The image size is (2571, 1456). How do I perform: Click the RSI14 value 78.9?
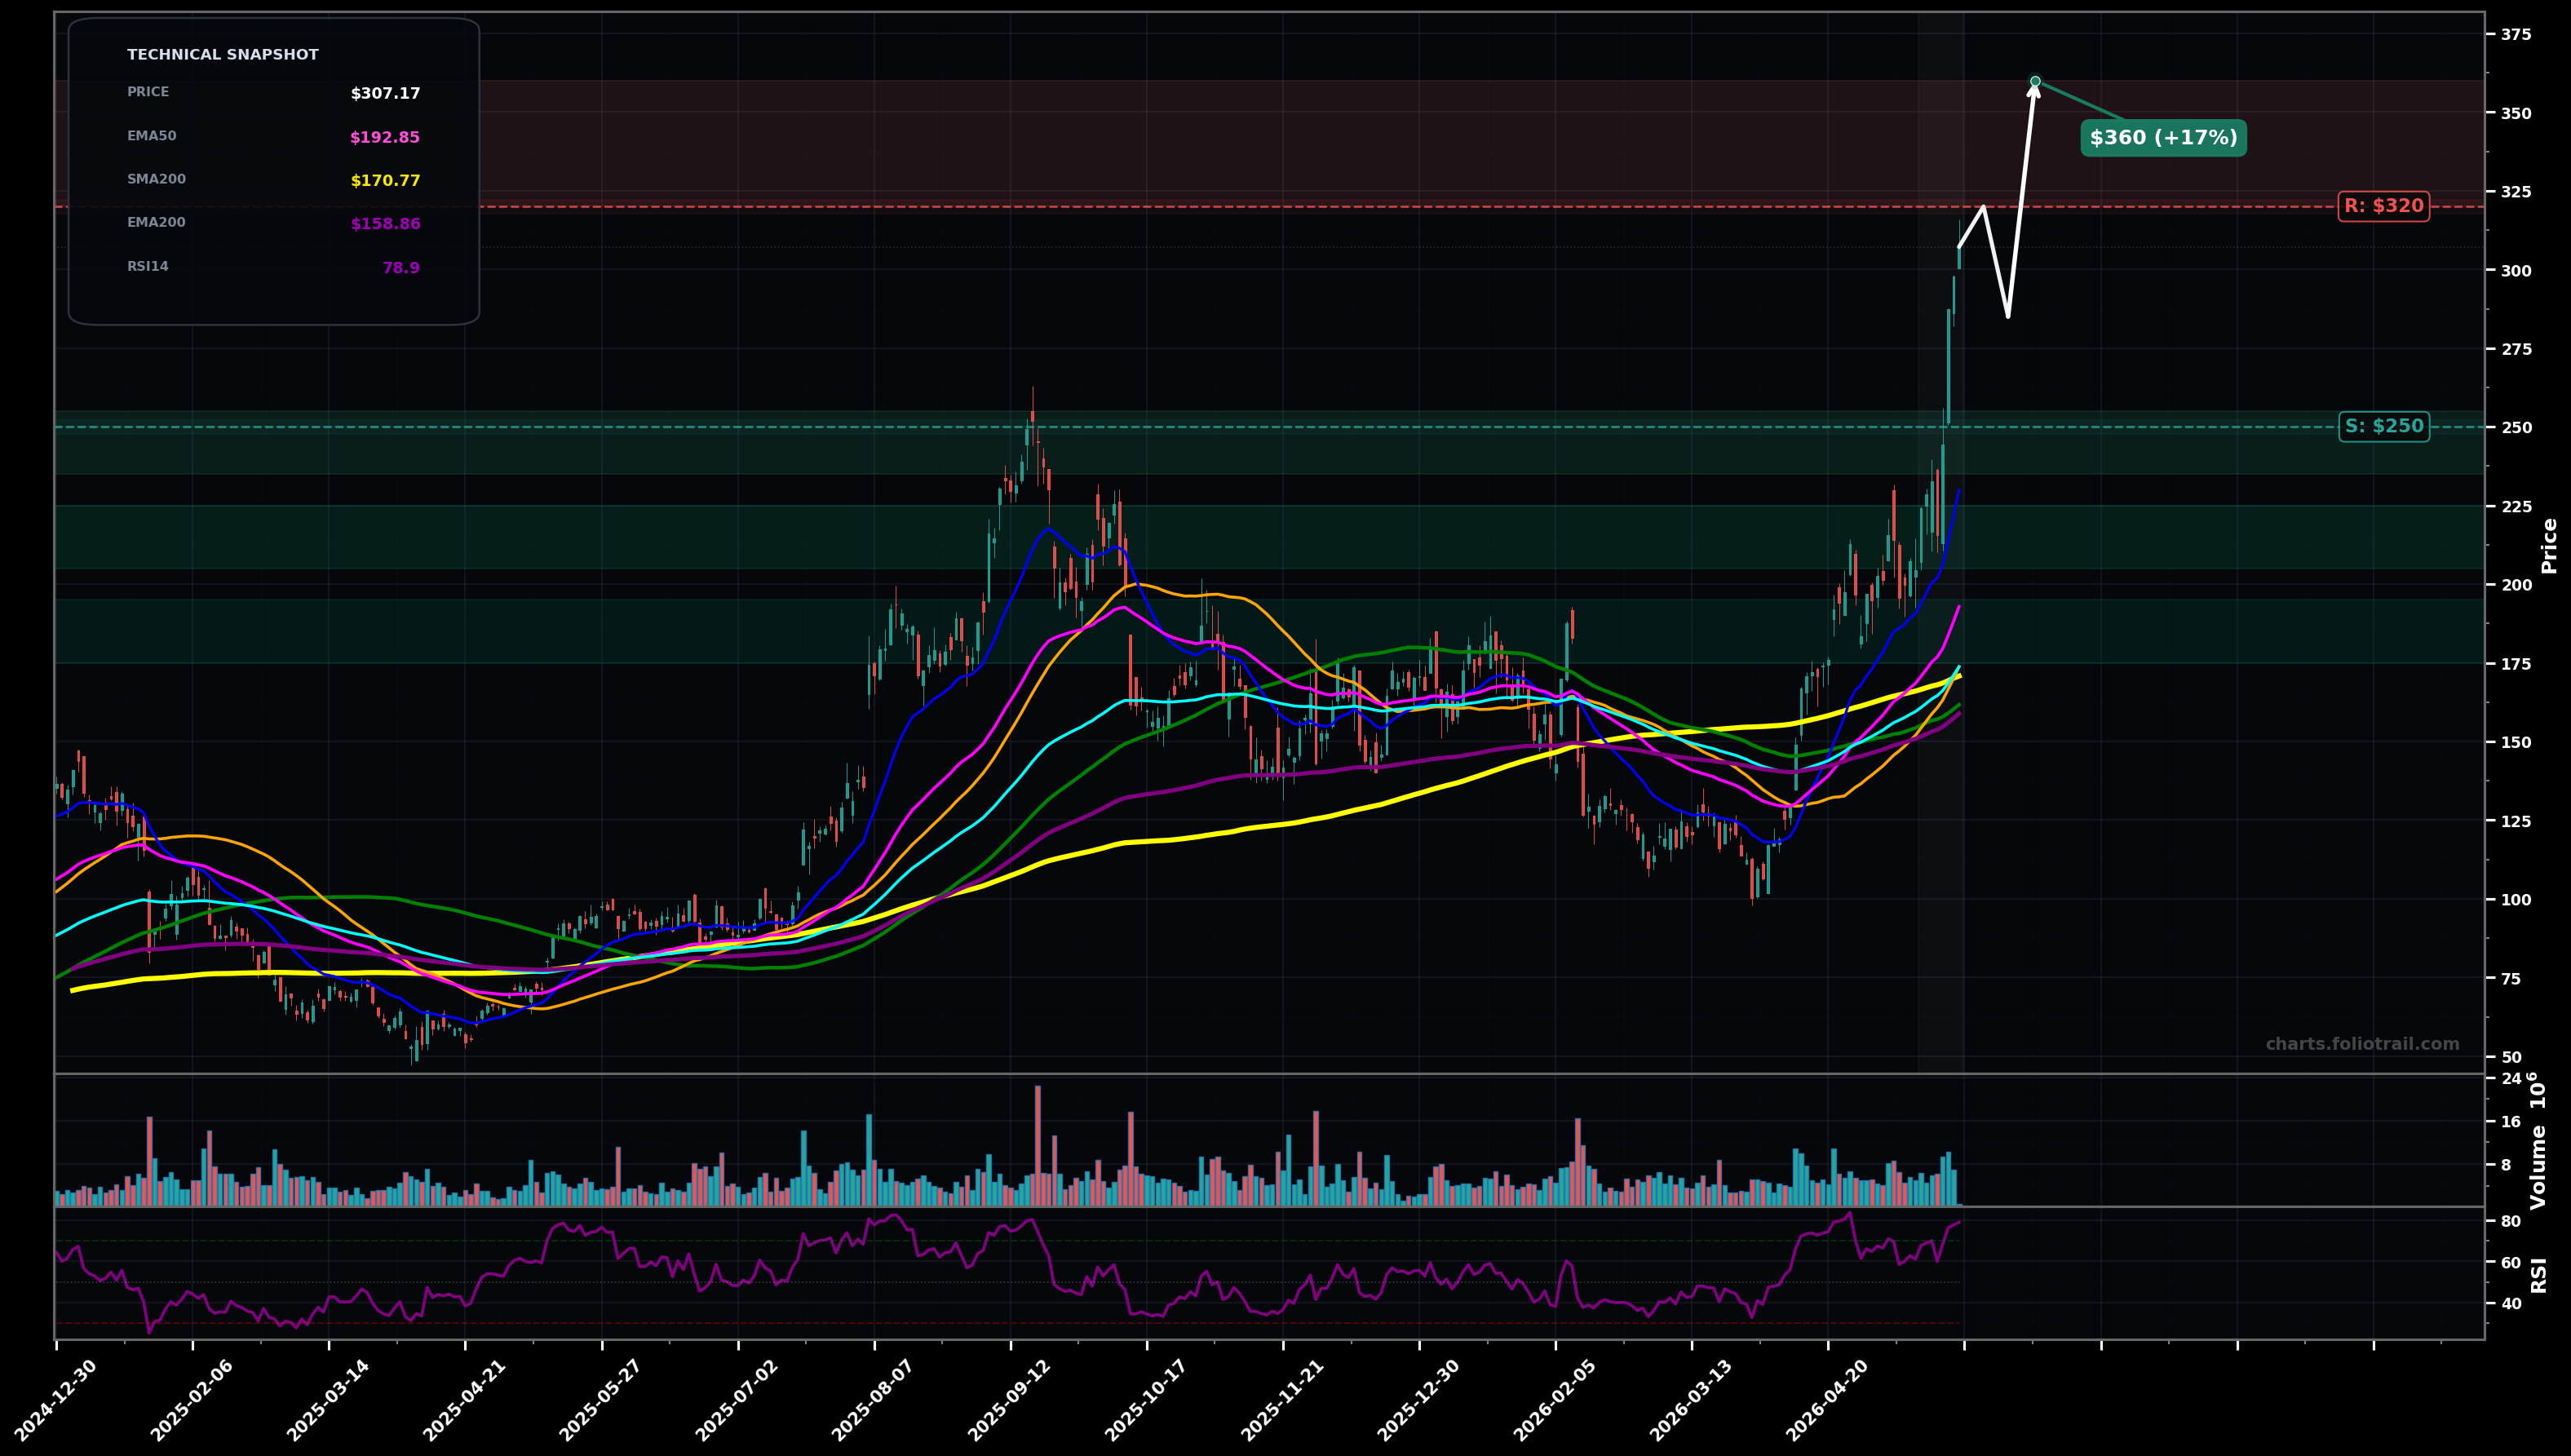(x=401, y=269)
